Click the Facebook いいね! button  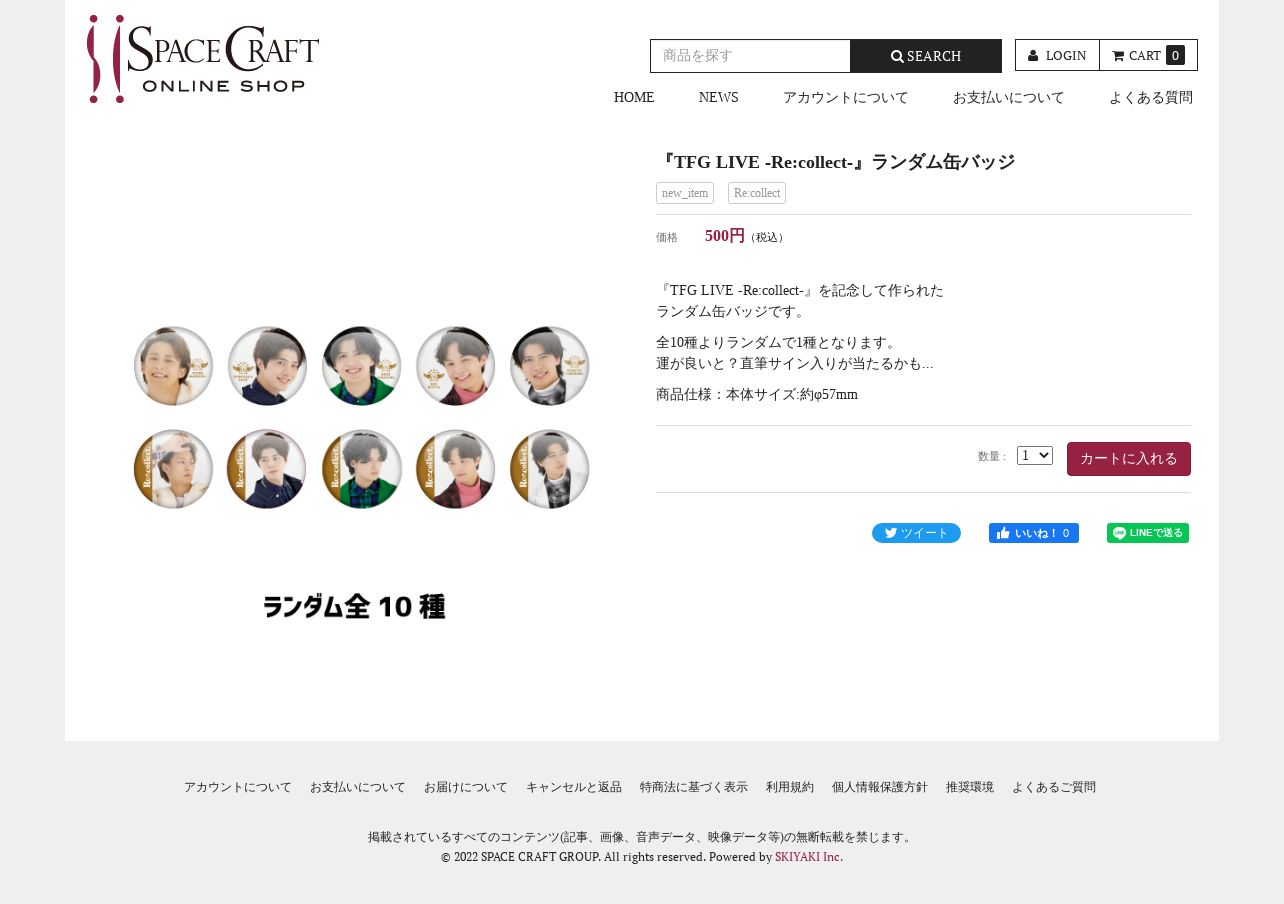[x=1034, y=533]
